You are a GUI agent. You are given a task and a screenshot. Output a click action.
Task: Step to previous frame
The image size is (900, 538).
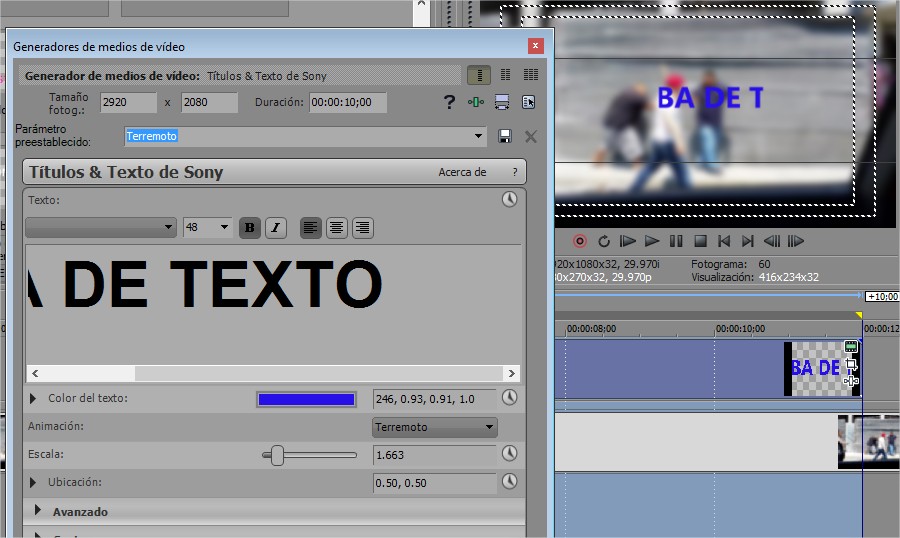(771, 241)
